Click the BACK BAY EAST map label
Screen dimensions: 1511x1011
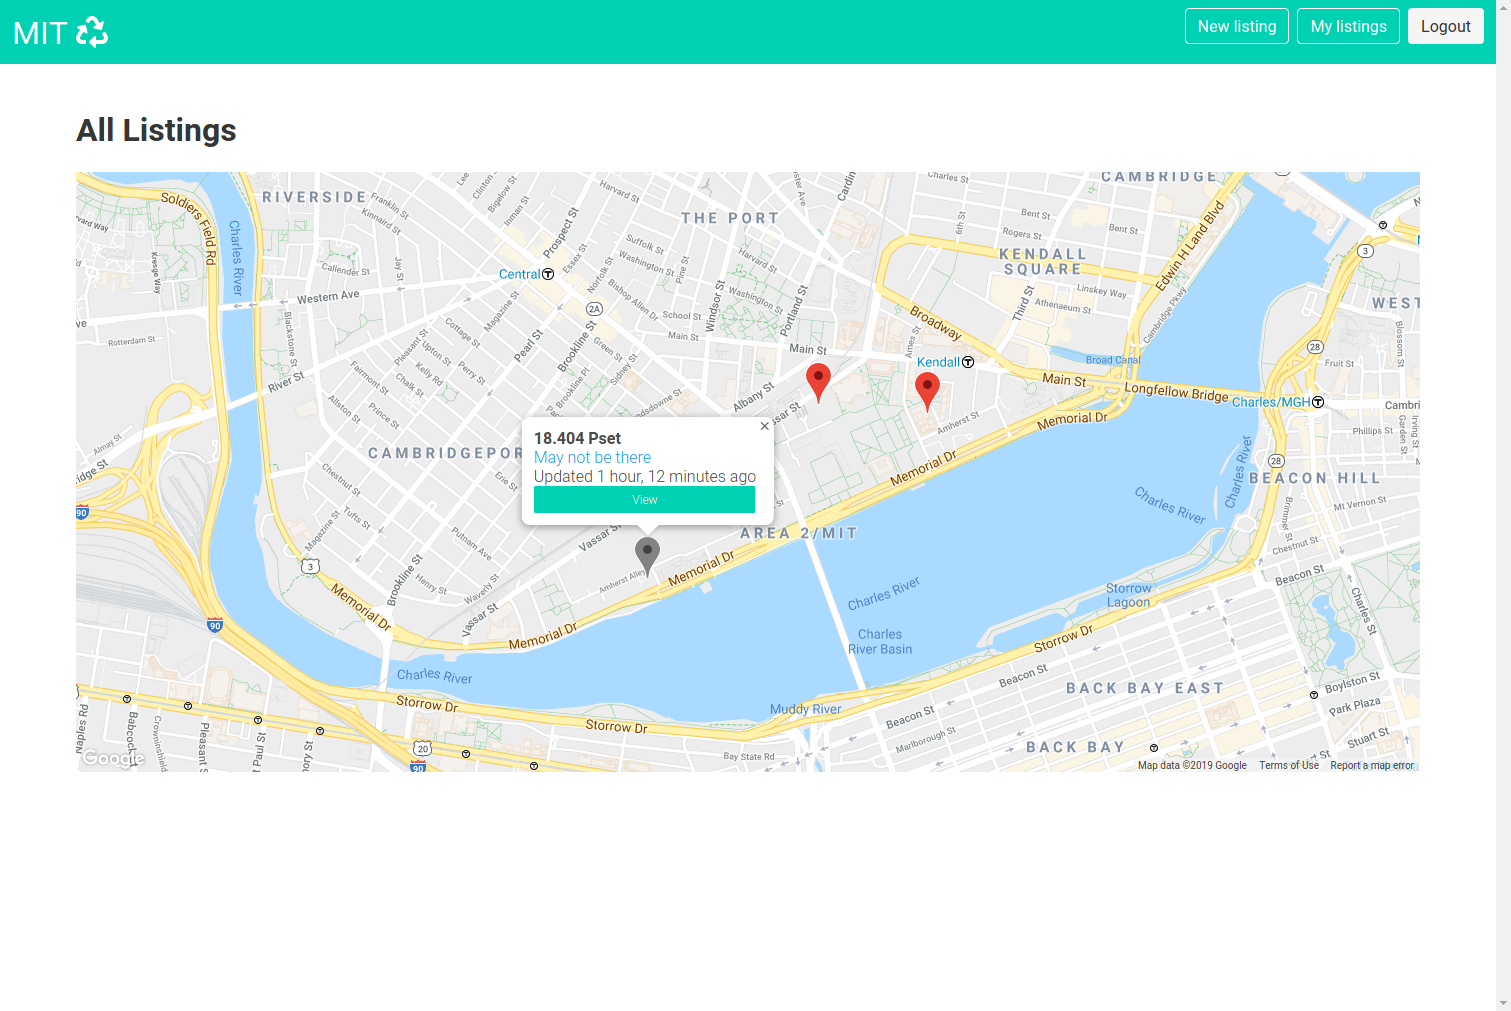(1145, 688)
